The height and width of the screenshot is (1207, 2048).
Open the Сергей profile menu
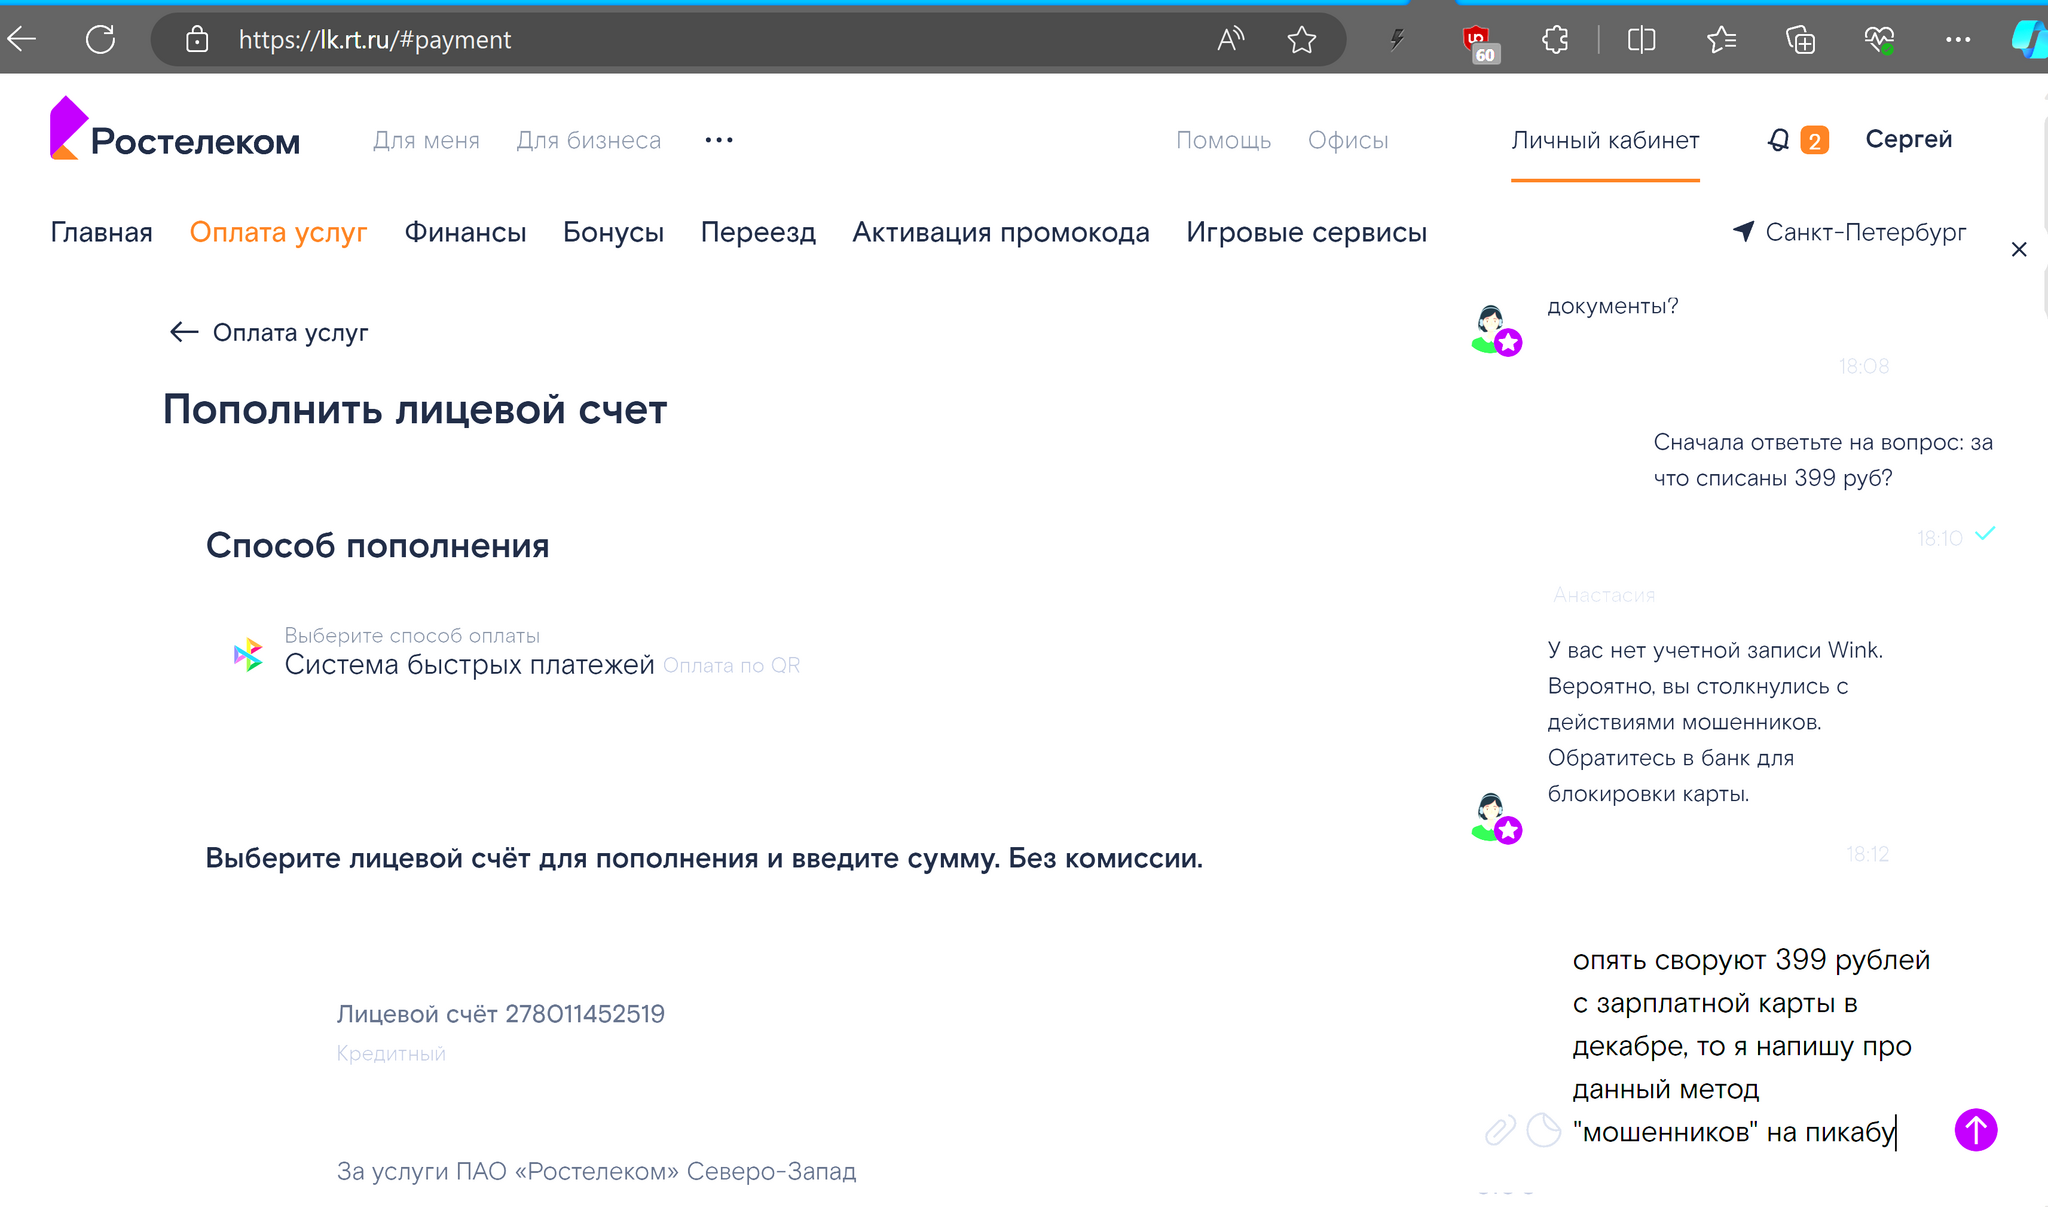1908,139
